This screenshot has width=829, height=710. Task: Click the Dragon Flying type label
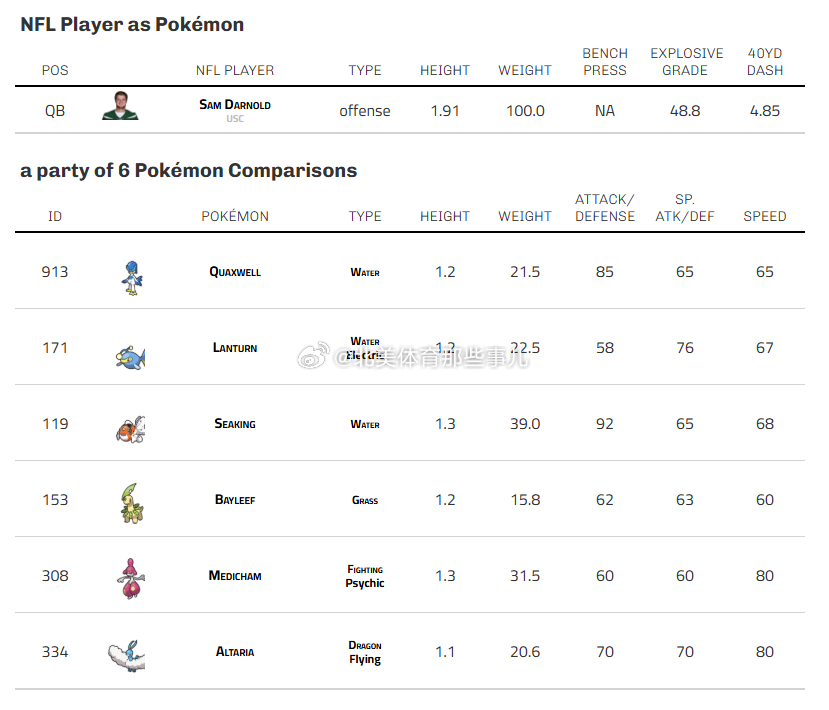[365, 652]
